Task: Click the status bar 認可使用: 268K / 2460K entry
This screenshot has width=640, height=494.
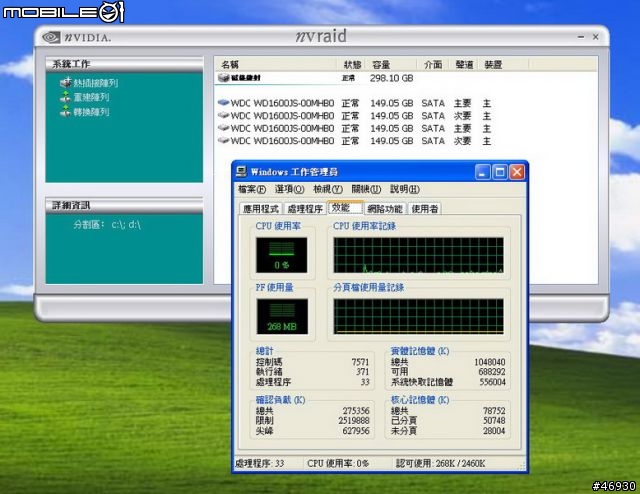Action: 440,463
